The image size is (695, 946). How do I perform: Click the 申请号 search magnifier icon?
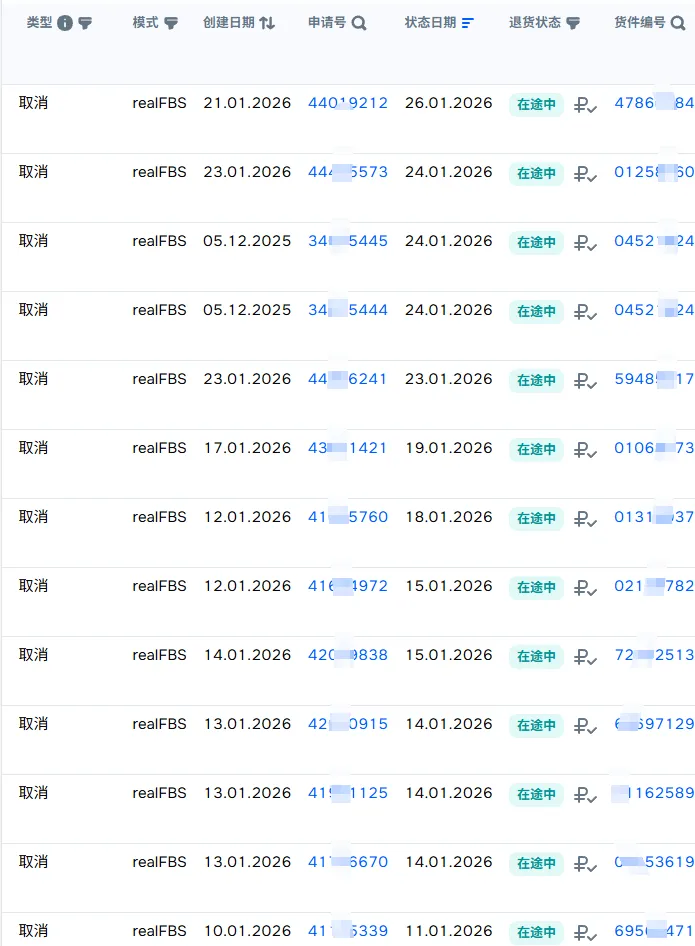pos(359,23)
